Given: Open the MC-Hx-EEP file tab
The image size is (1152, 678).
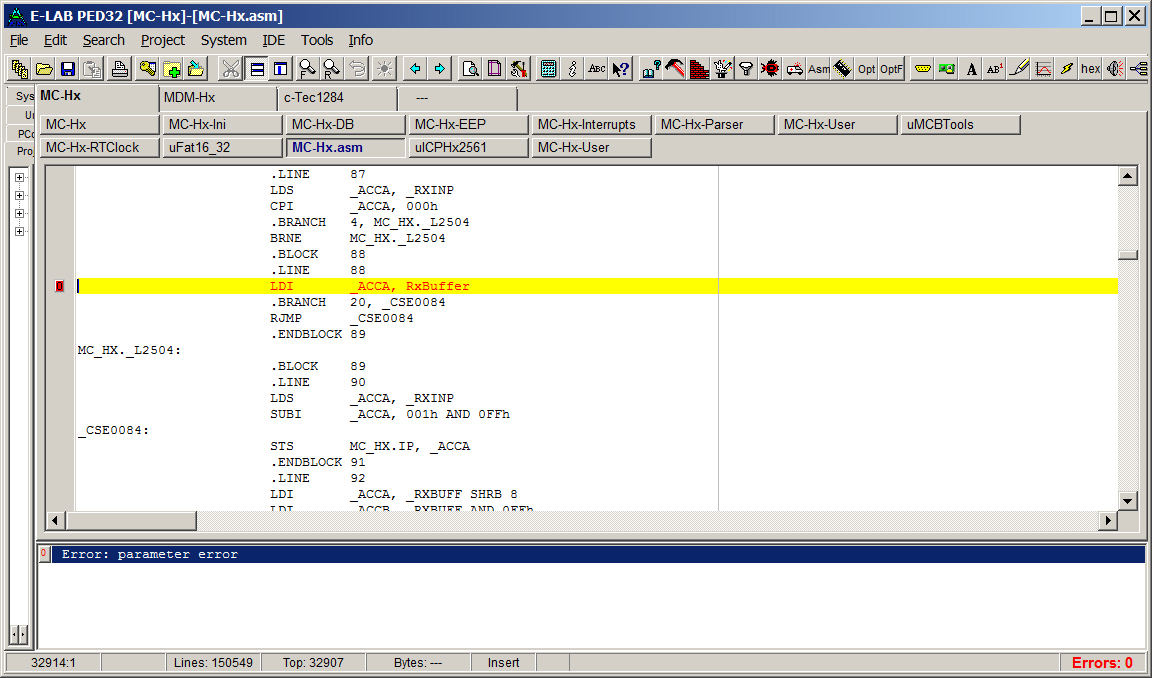Looking at the screenshot, I should tap(469, 125).
